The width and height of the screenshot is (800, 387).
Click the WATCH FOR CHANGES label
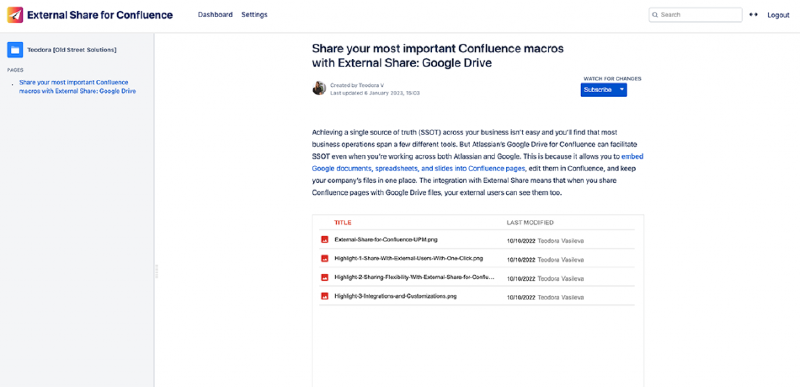(612, 79)
